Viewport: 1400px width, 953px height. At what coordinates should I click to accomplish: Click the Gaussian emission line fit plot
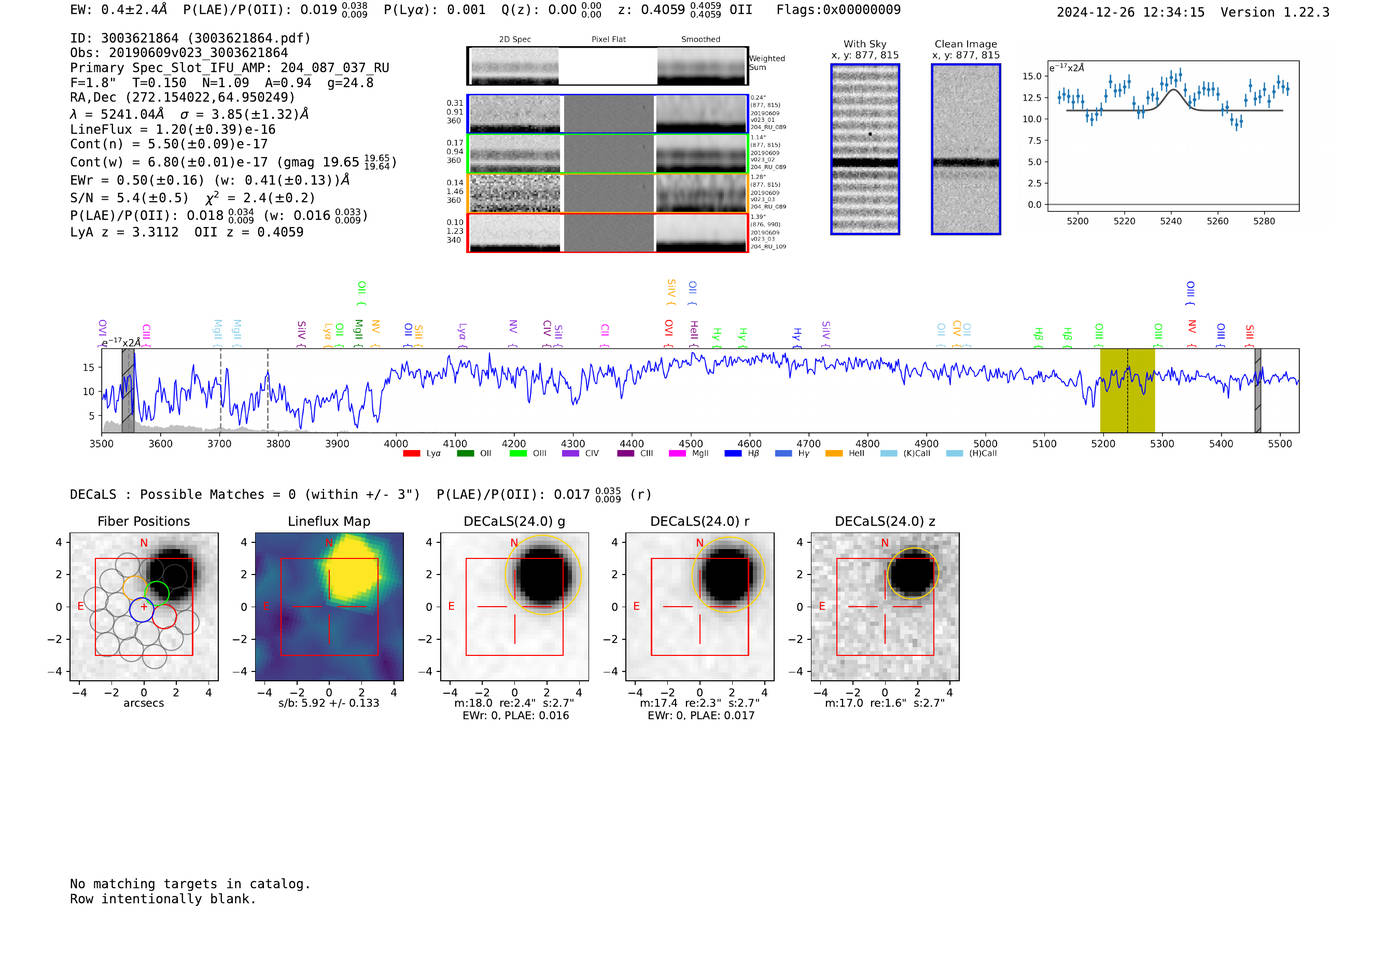pos(1172,135)
